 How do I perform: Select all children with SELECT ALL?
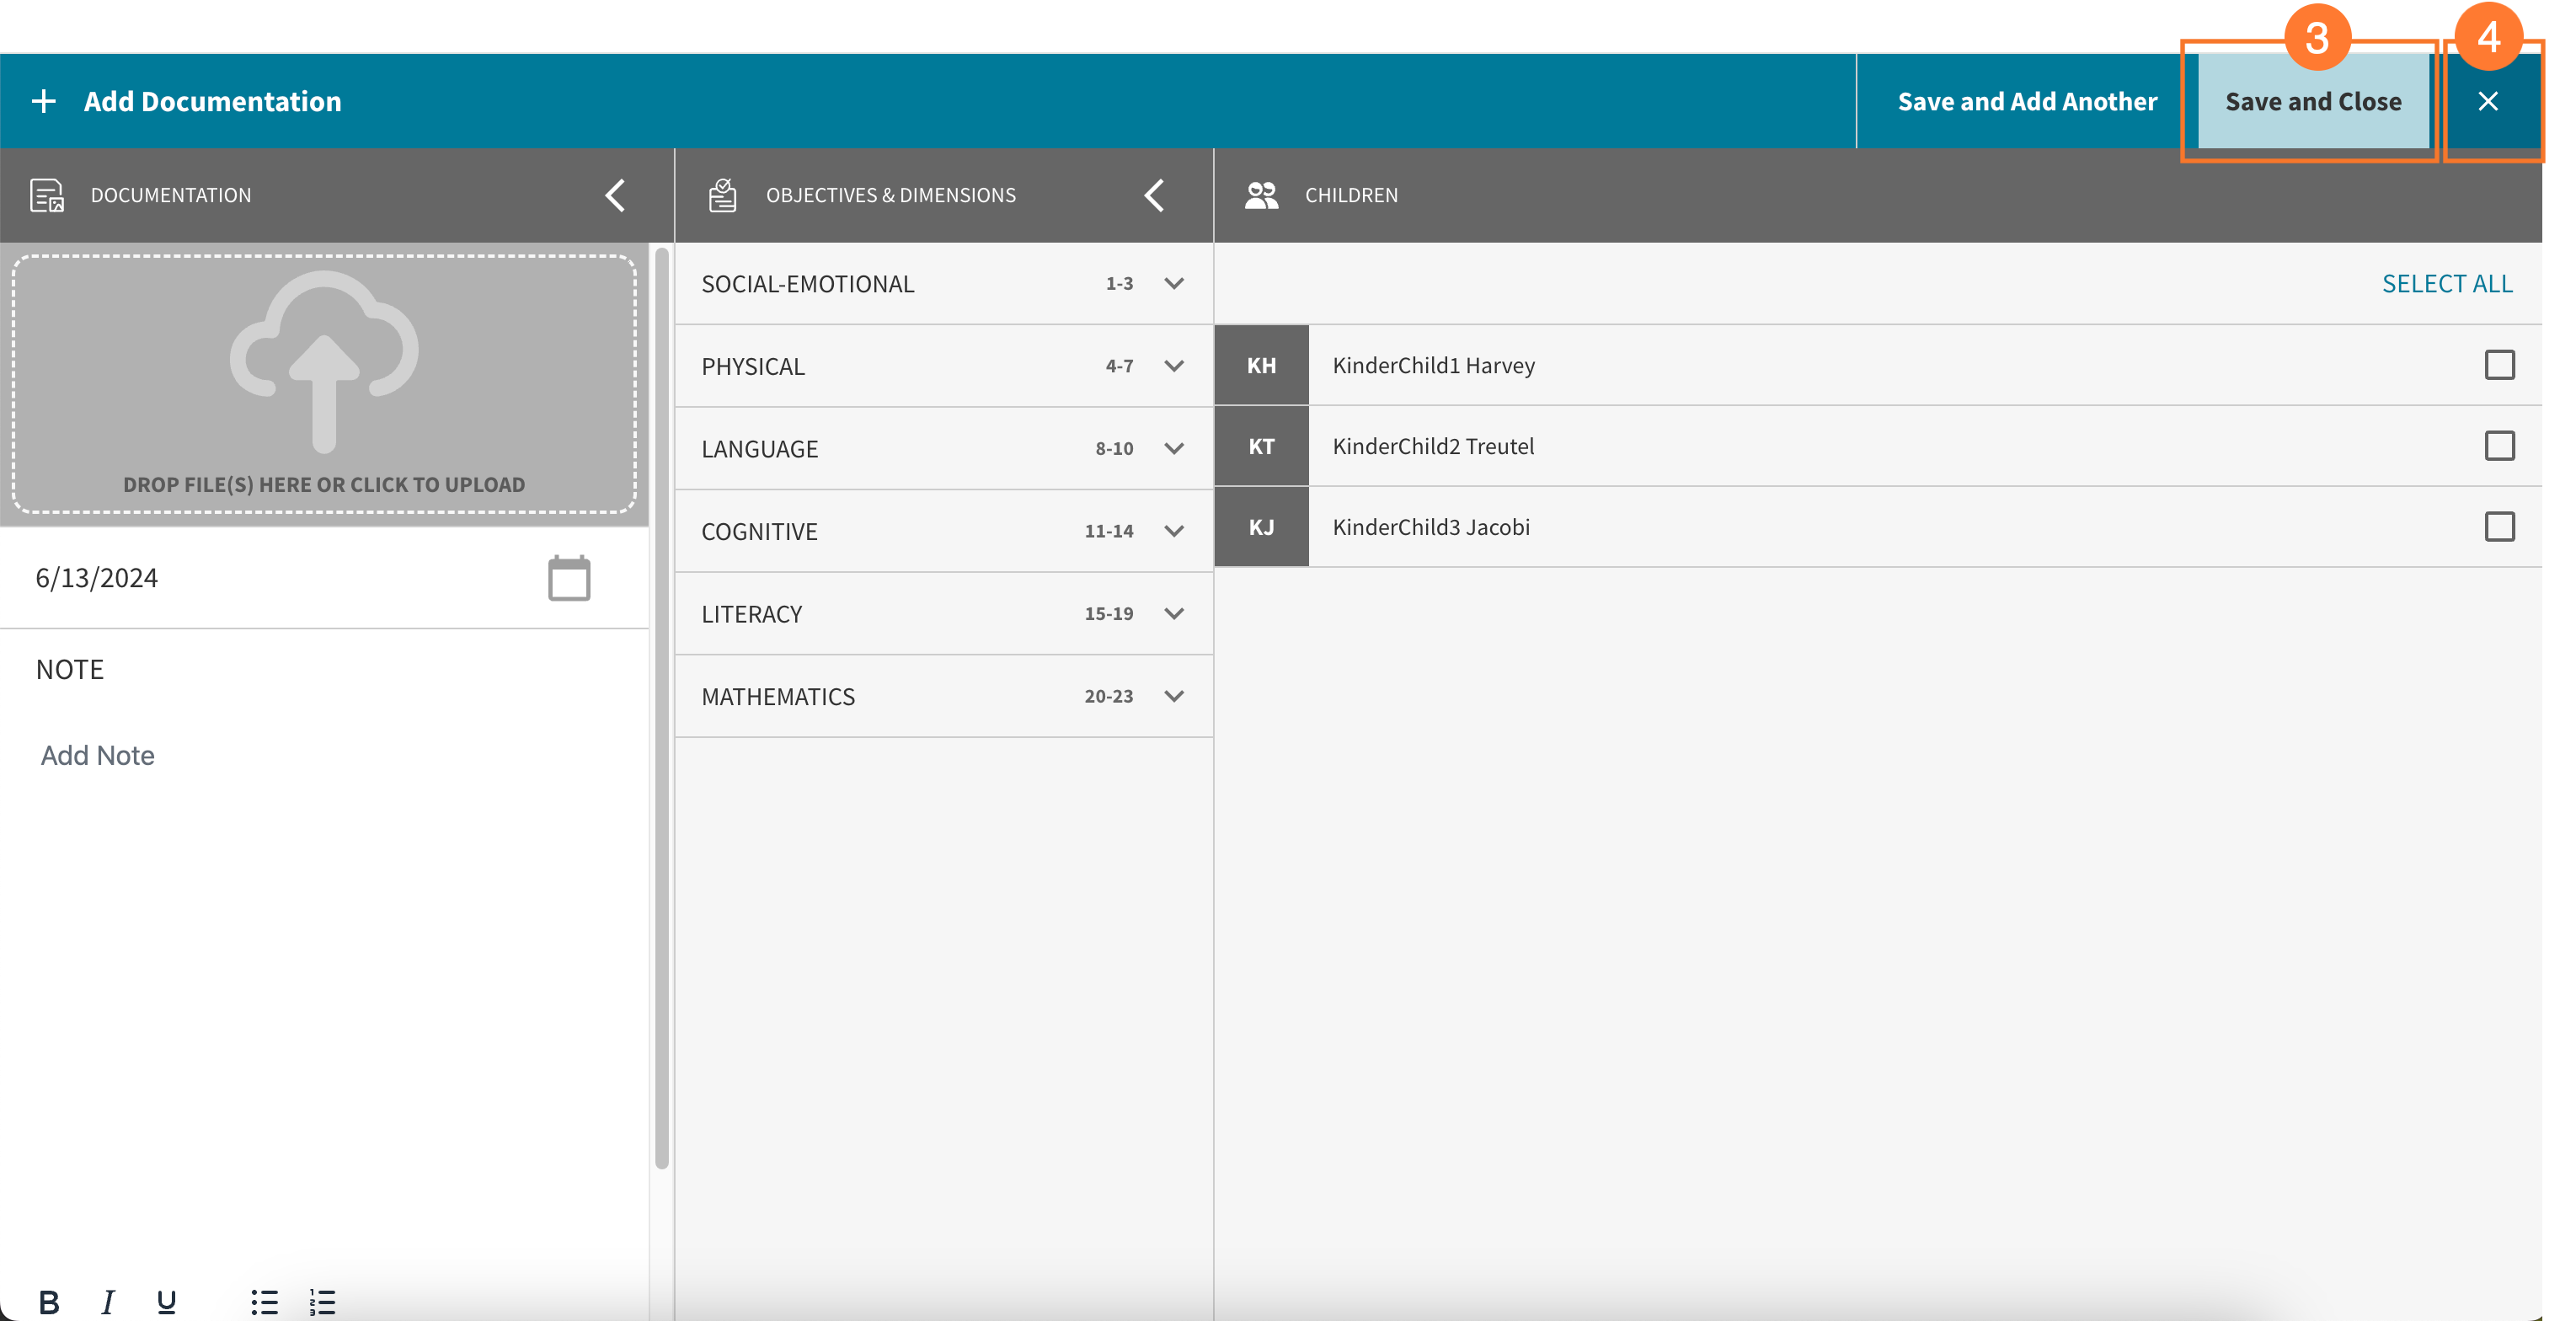(x=2447, y=284)
